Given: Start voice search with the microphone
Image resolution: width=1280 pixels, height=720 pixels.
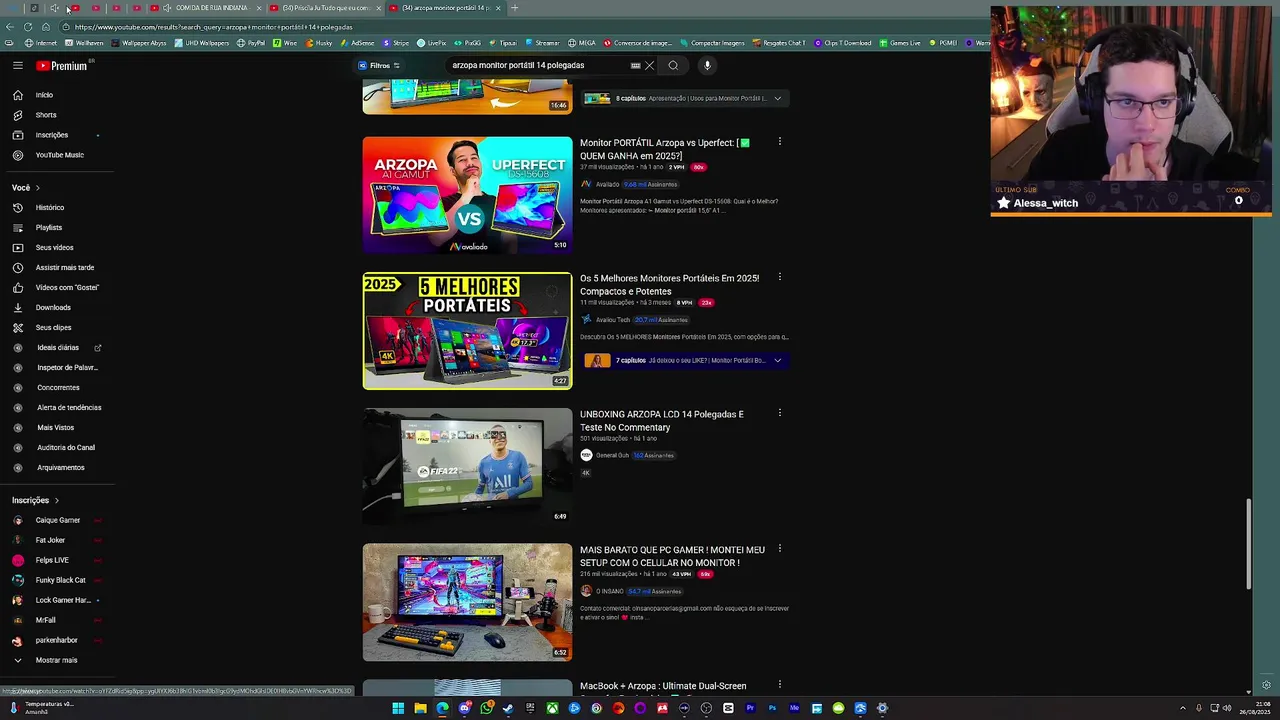Looking at the screenshot, I should click(x=707, y=65).
